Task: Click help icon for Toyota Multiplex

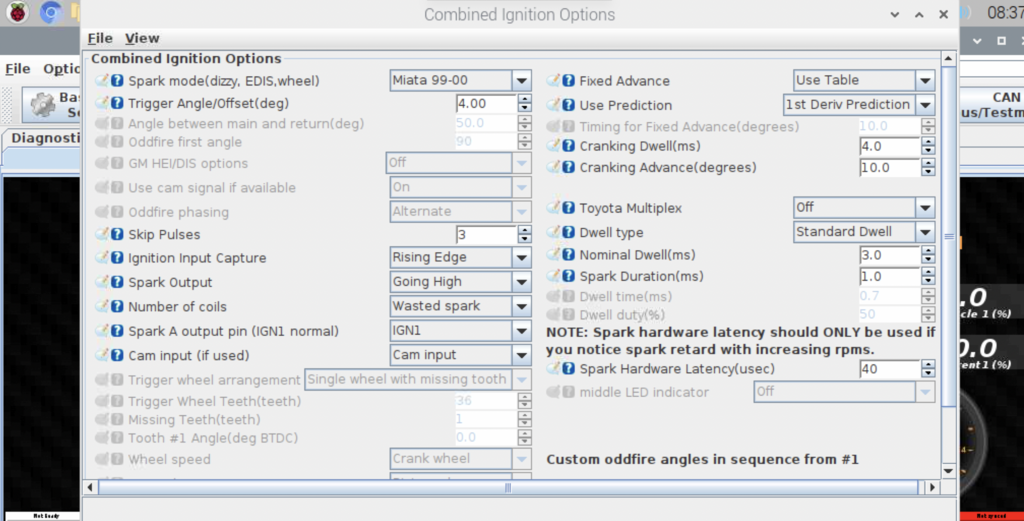Action: (x=569, y=208)
